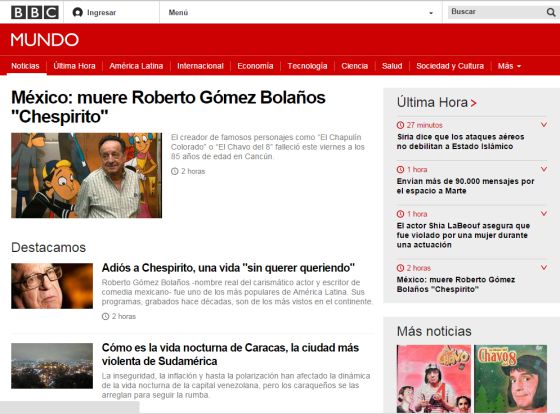Open headline México: muere Roberto Gómez Bolaños
The image size is (560, 414).
pyautogui.click(x=168, y=107)
